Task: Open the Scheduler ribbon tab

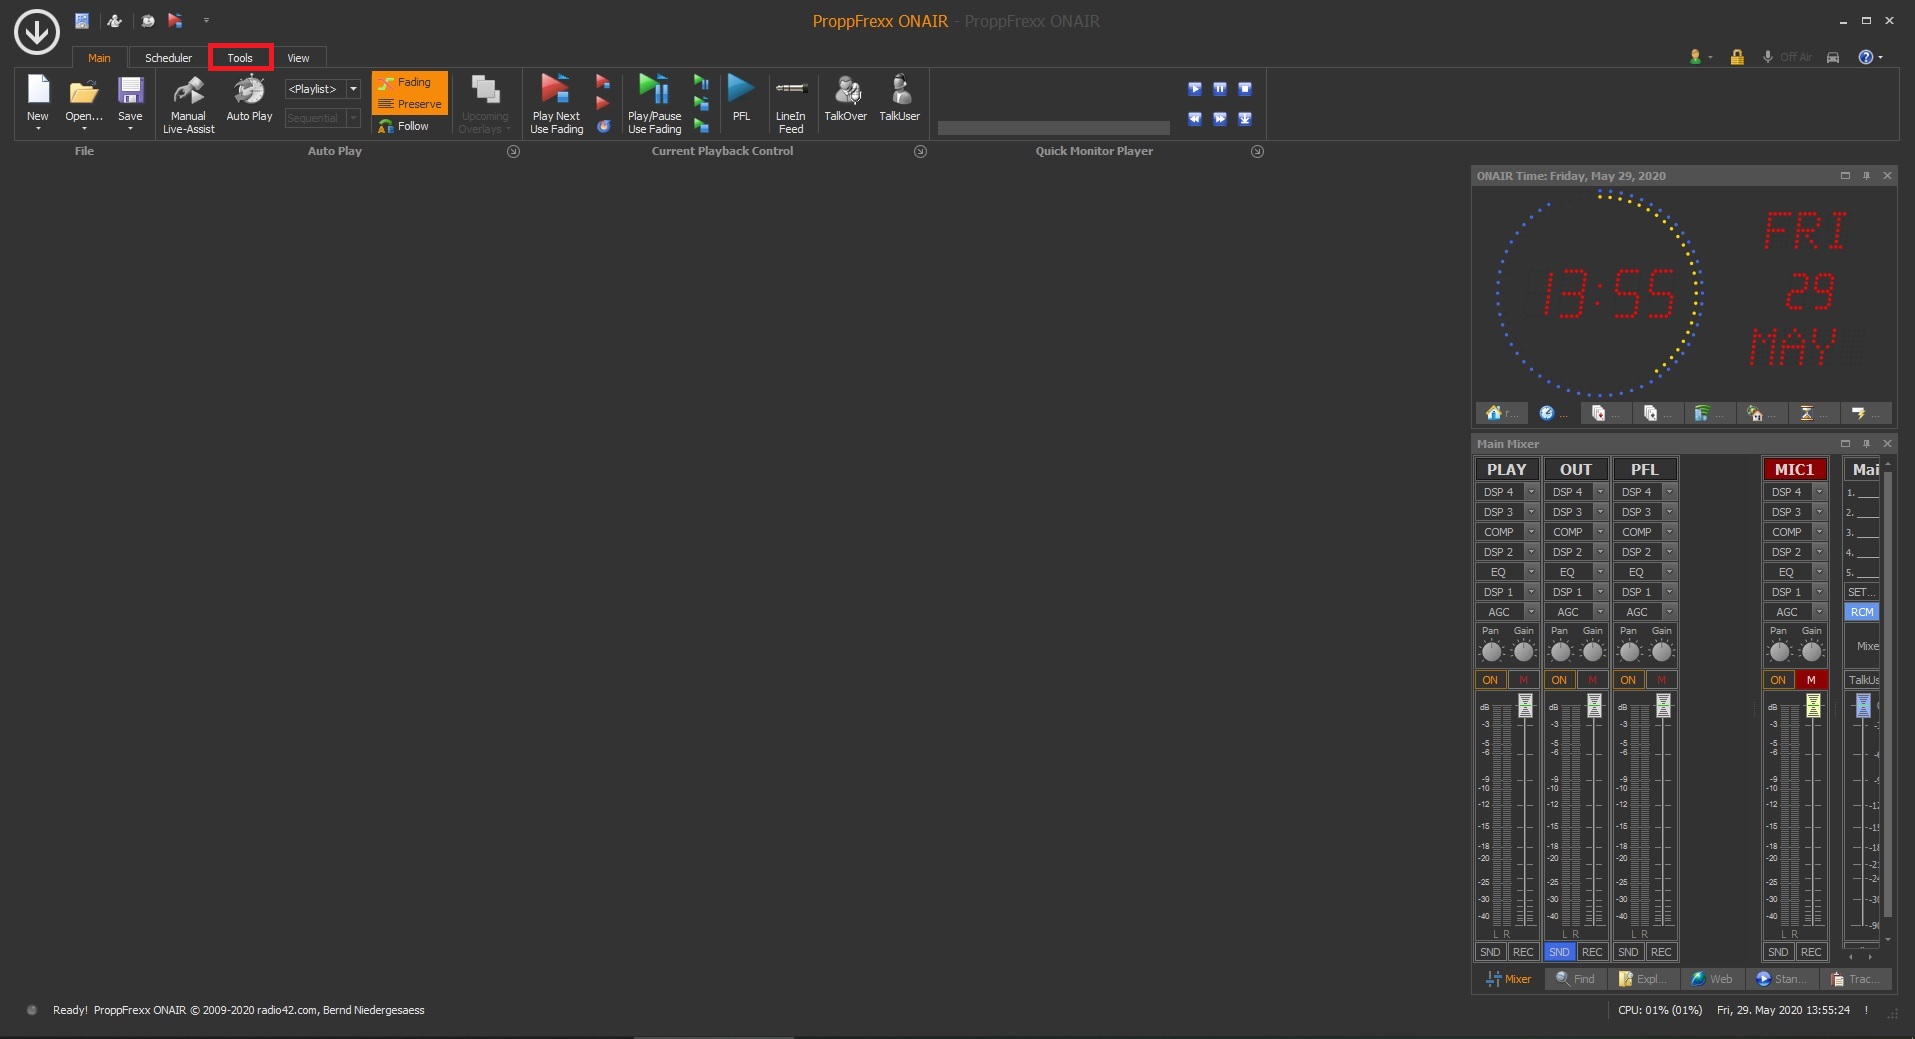Action: 168,58
